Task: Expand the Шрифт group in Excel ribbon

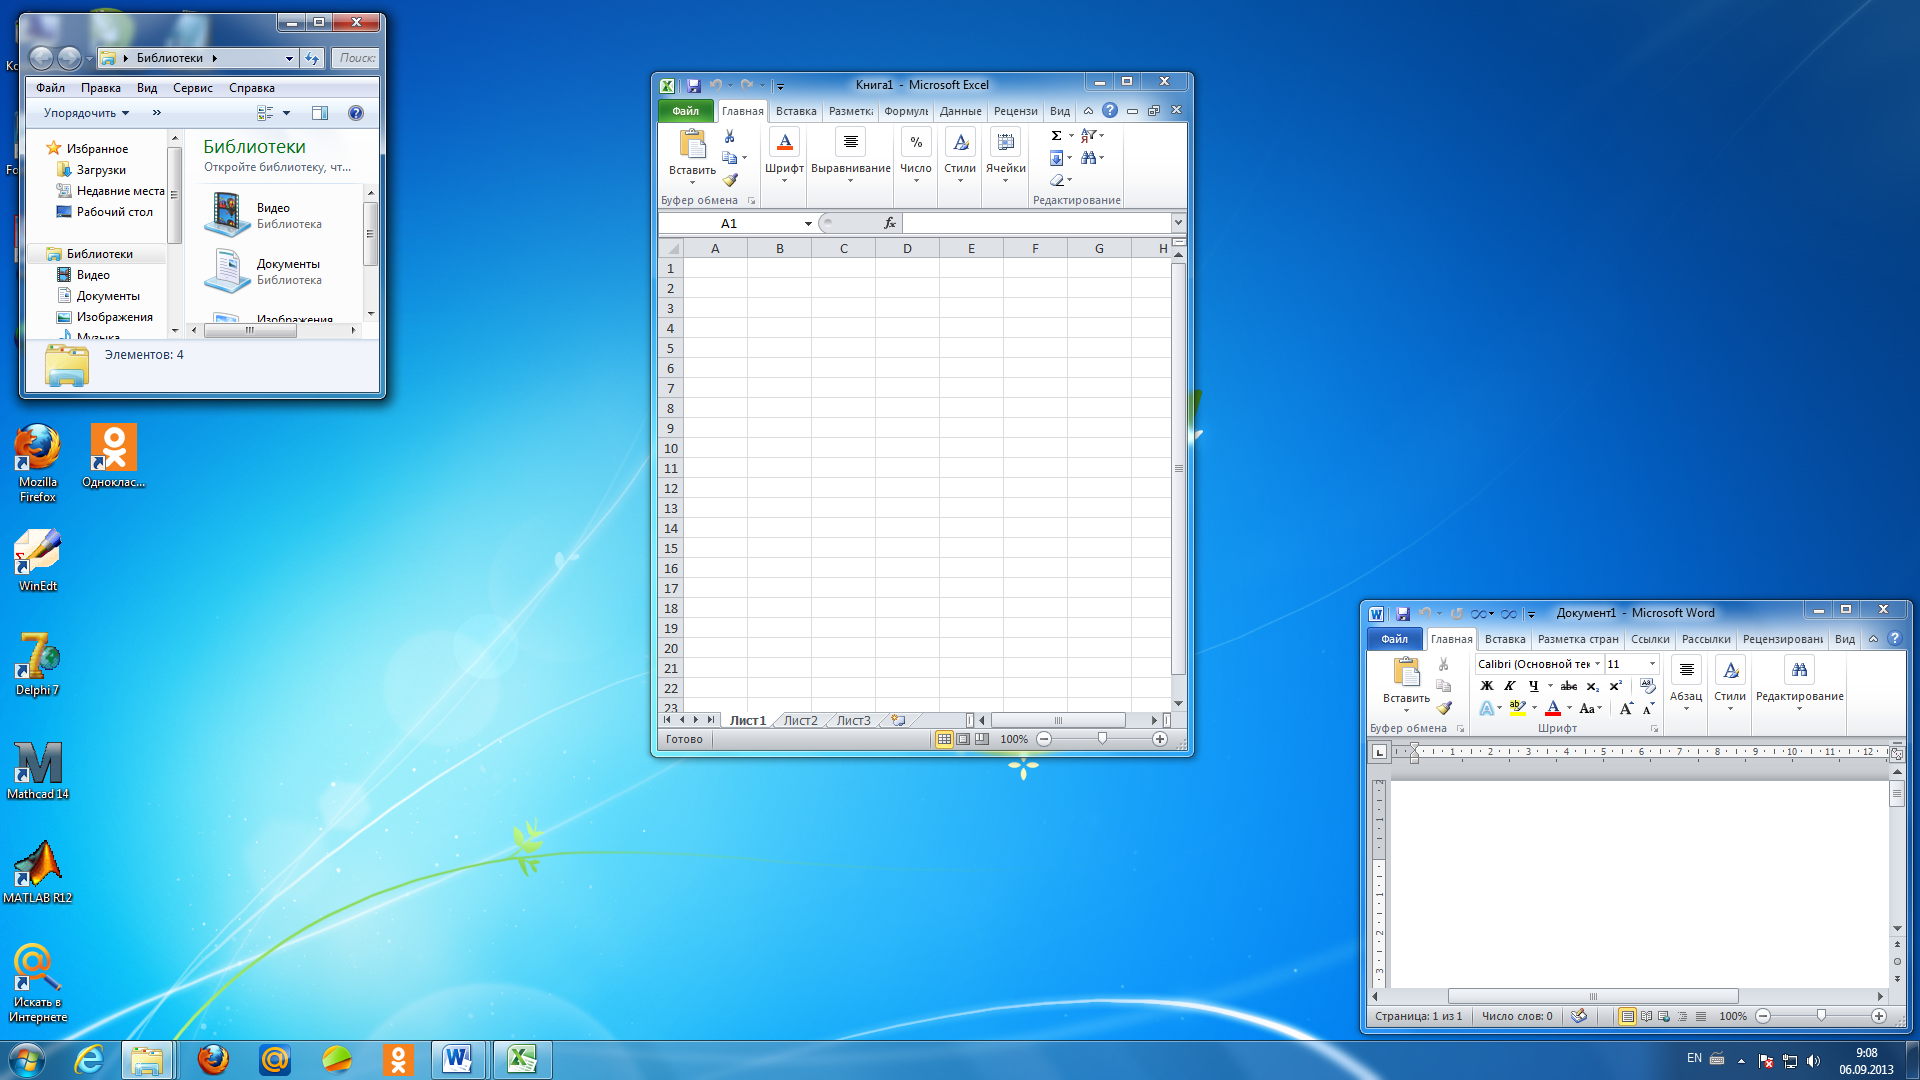Action: tap(785, 157)
